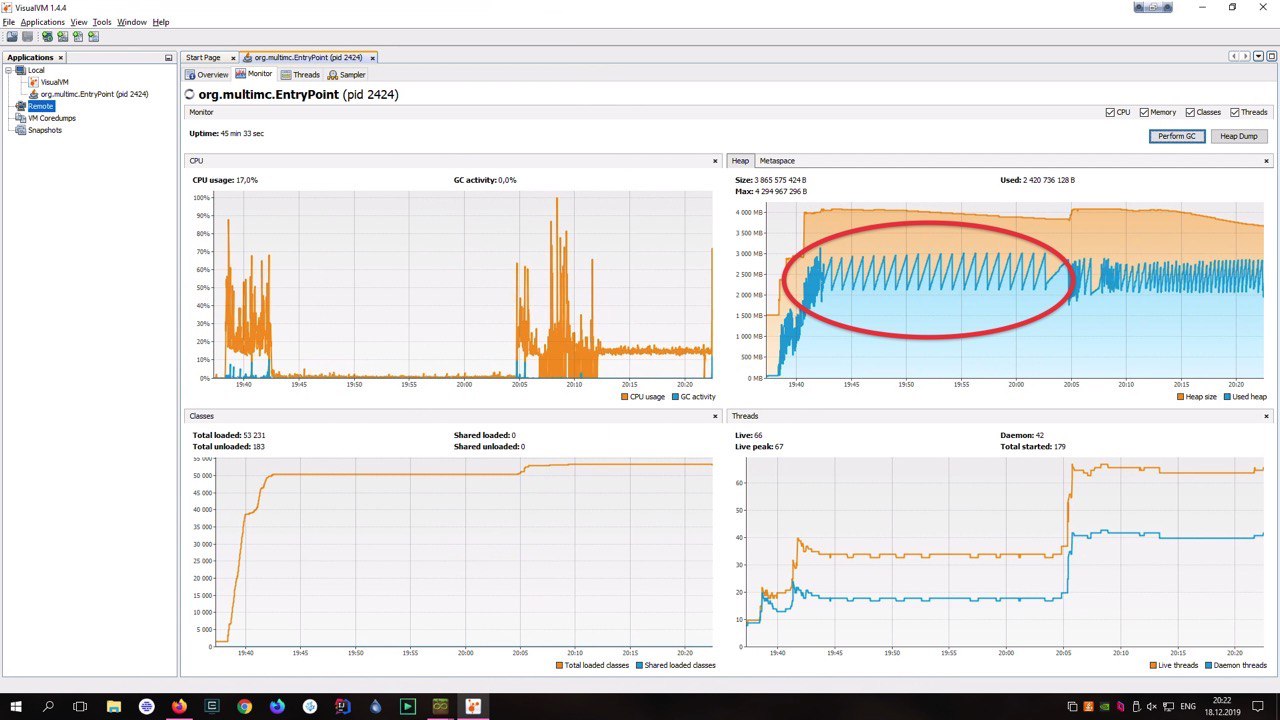Close the Threads graph panel
The width and height of the screenshot is (1280, 720).
point(1267,416)
